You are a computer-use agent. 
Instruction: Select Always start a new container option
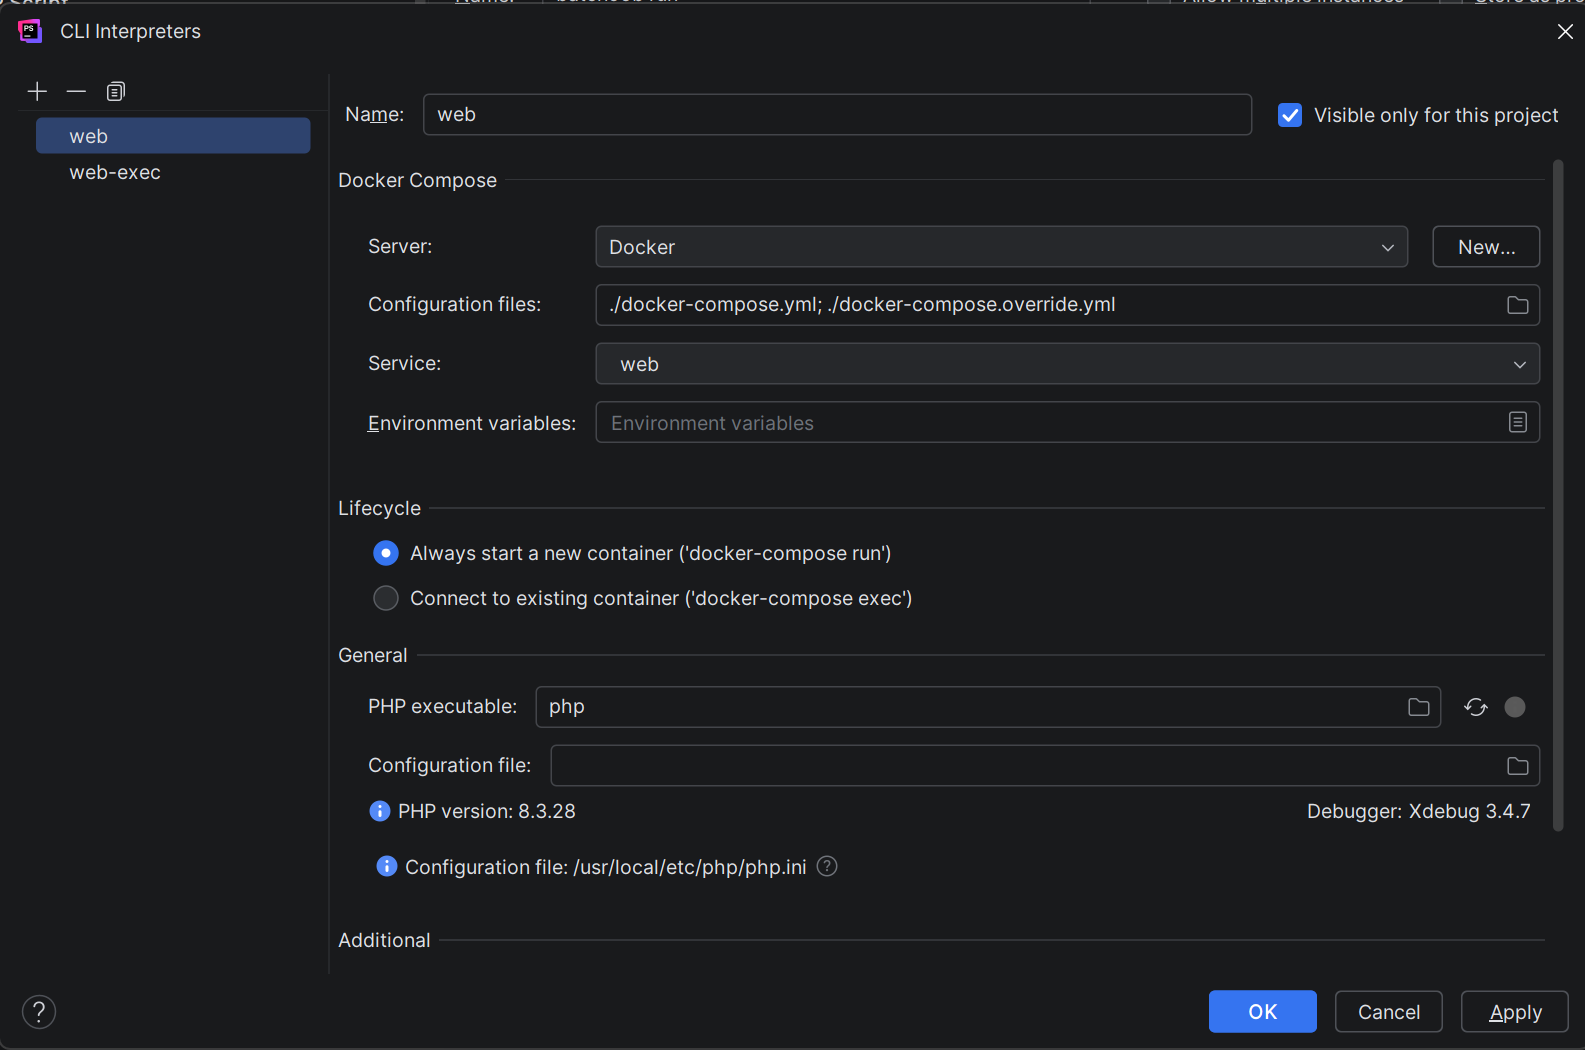(386, 553)
